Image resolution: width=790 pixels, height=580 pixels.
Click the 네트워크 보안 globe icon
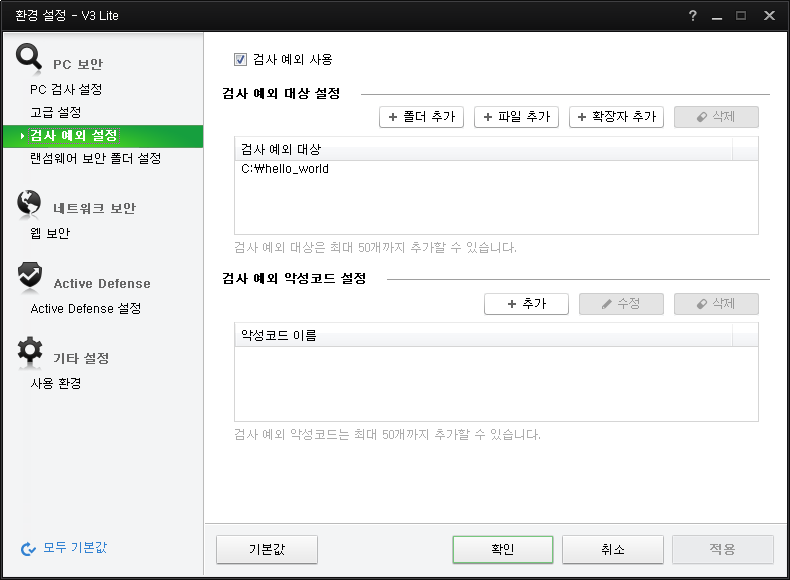[x=29, y=203]
